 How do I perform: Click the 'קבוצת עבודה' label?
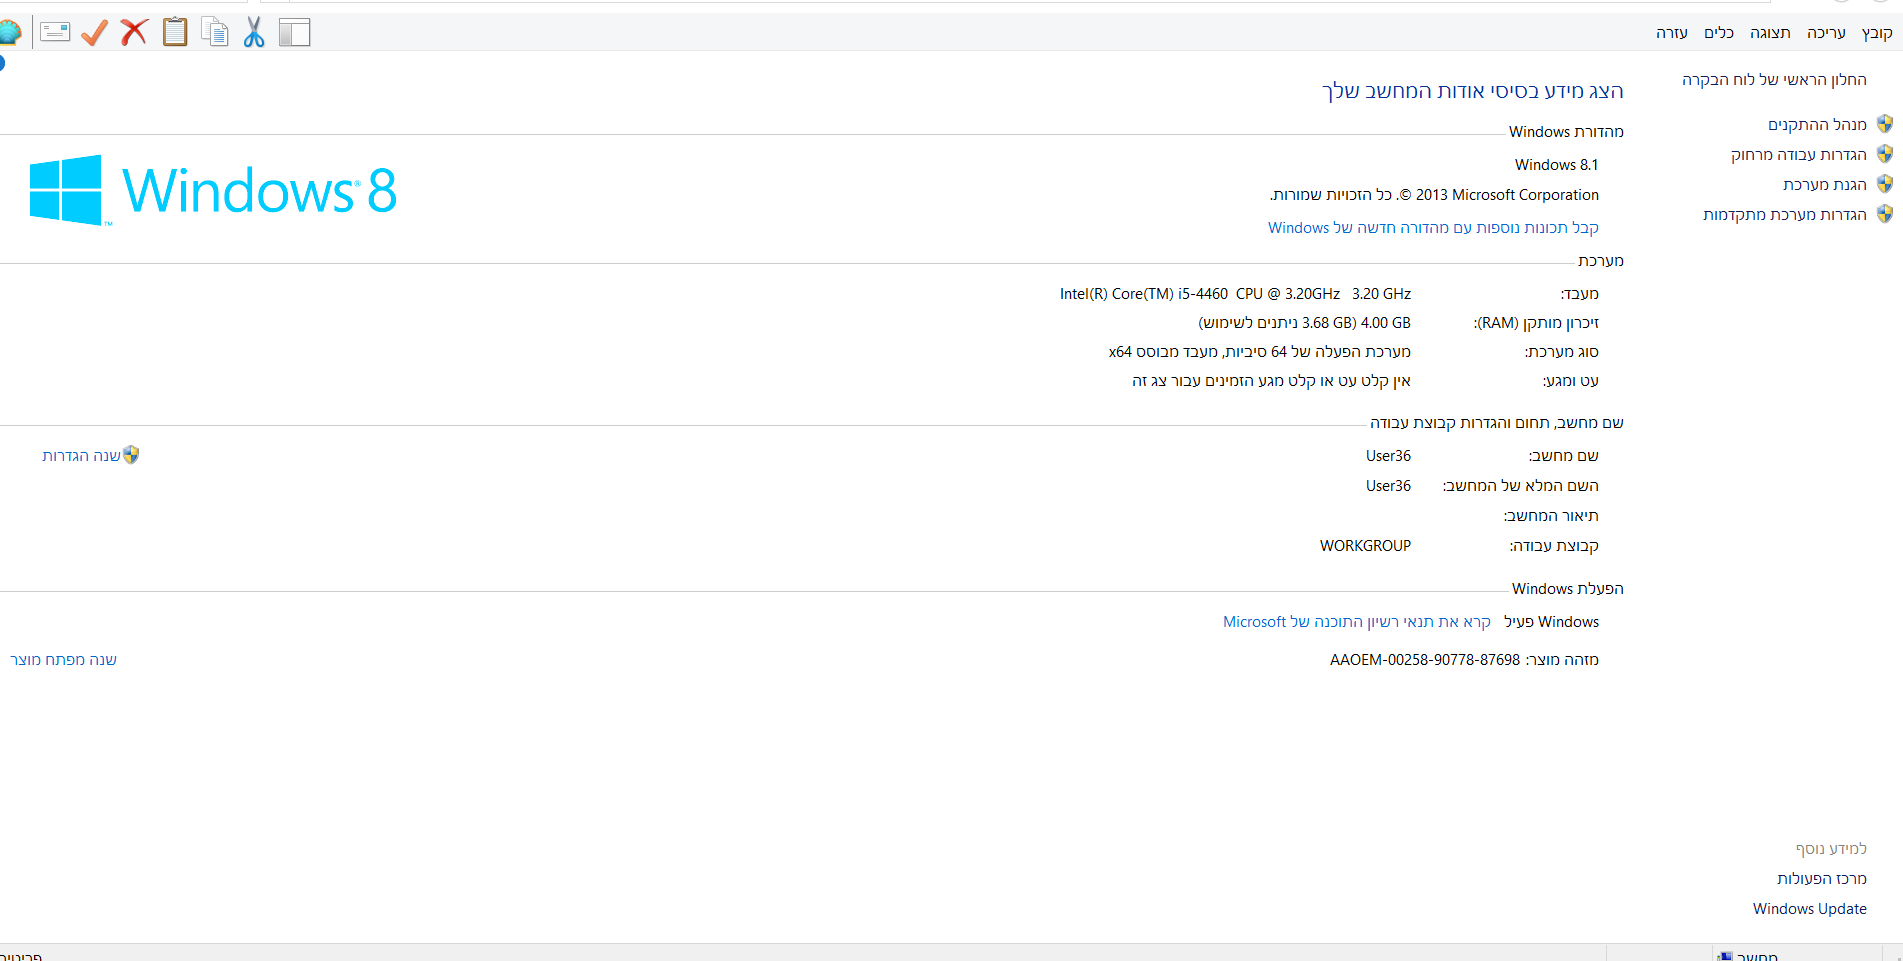point(1554,546)
